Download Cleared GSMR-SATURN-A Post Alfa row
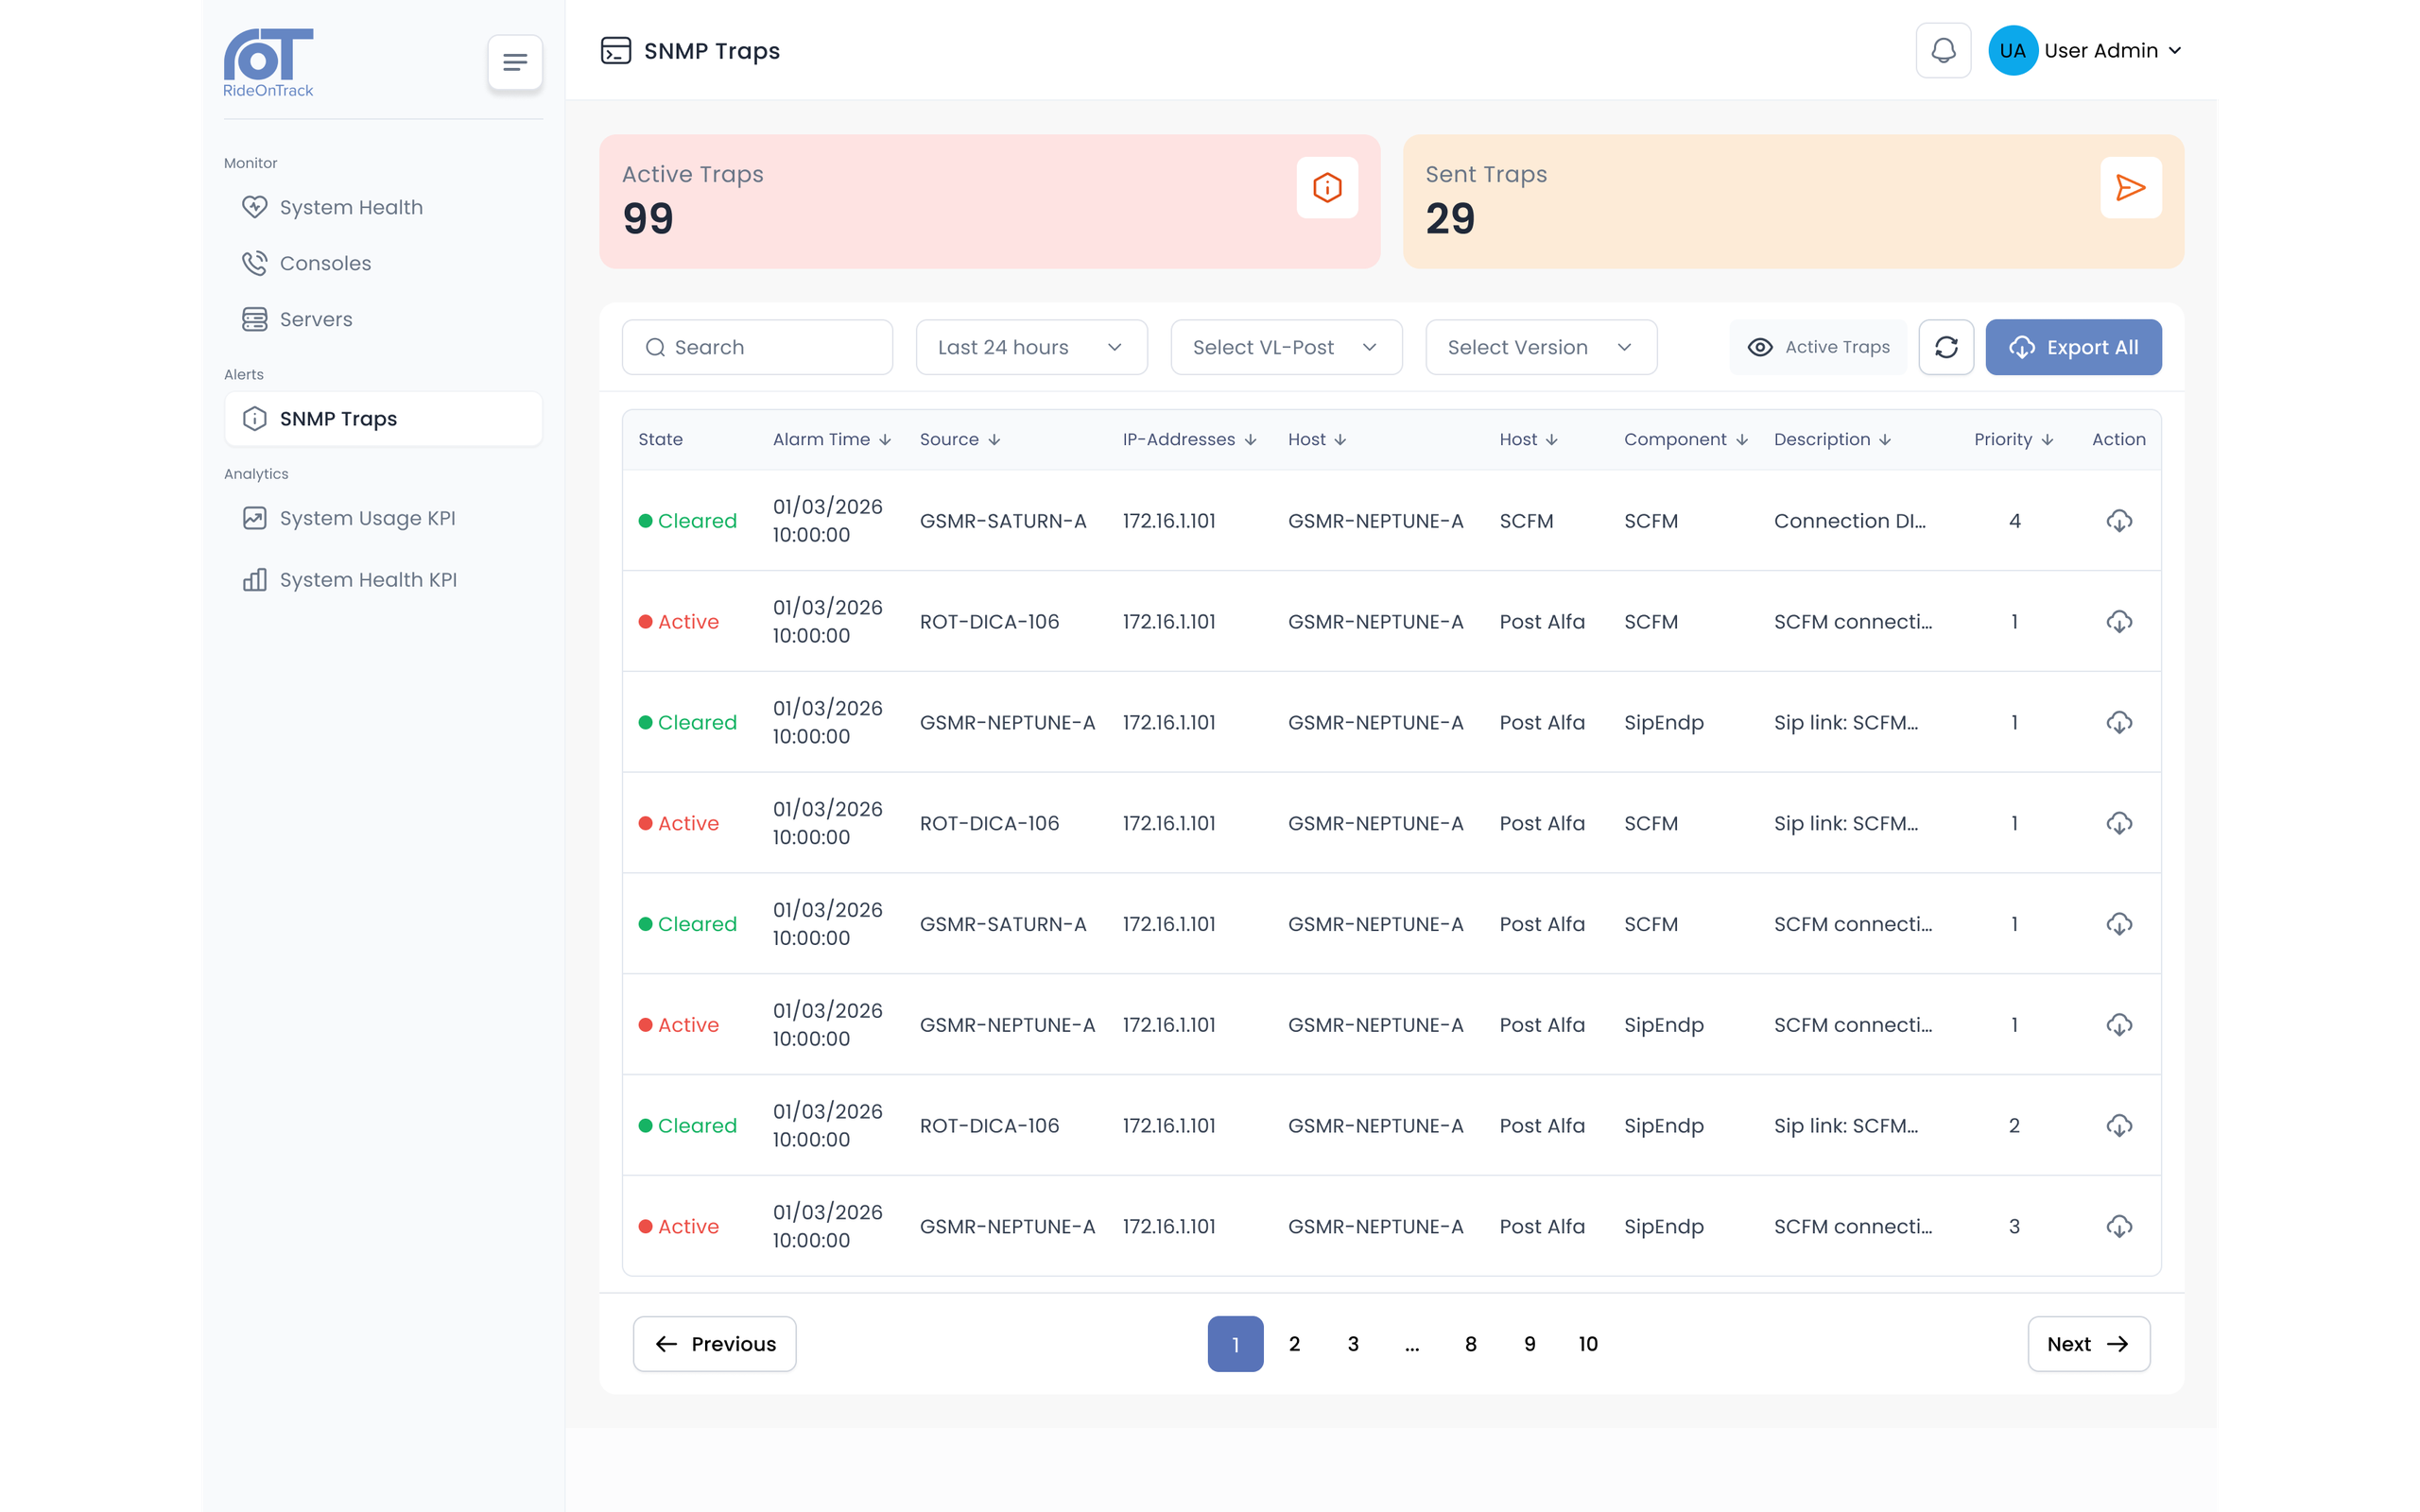 tap(2119, 924)
